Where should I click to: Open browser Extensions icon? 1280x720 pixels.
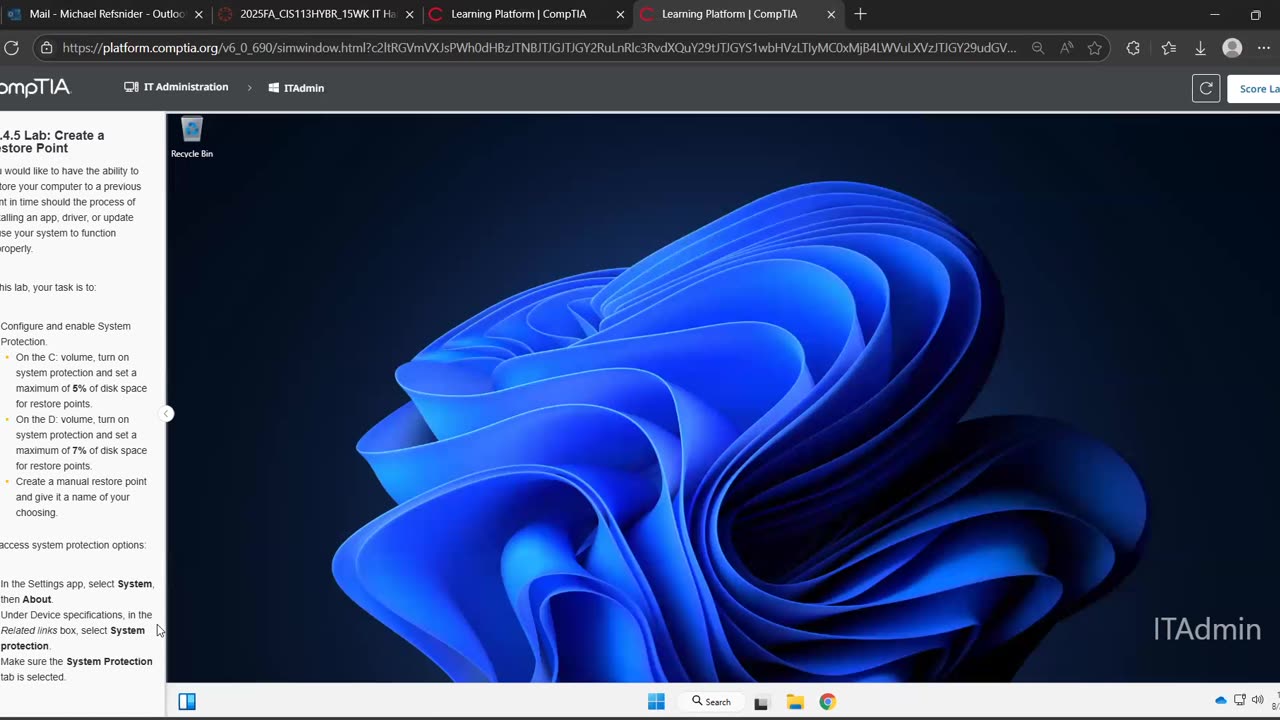click(1133, 48)
